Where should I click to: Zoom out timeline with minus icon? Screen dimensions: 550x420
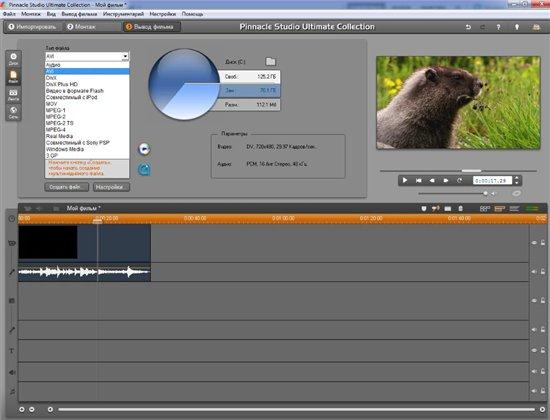pos(32,409)
